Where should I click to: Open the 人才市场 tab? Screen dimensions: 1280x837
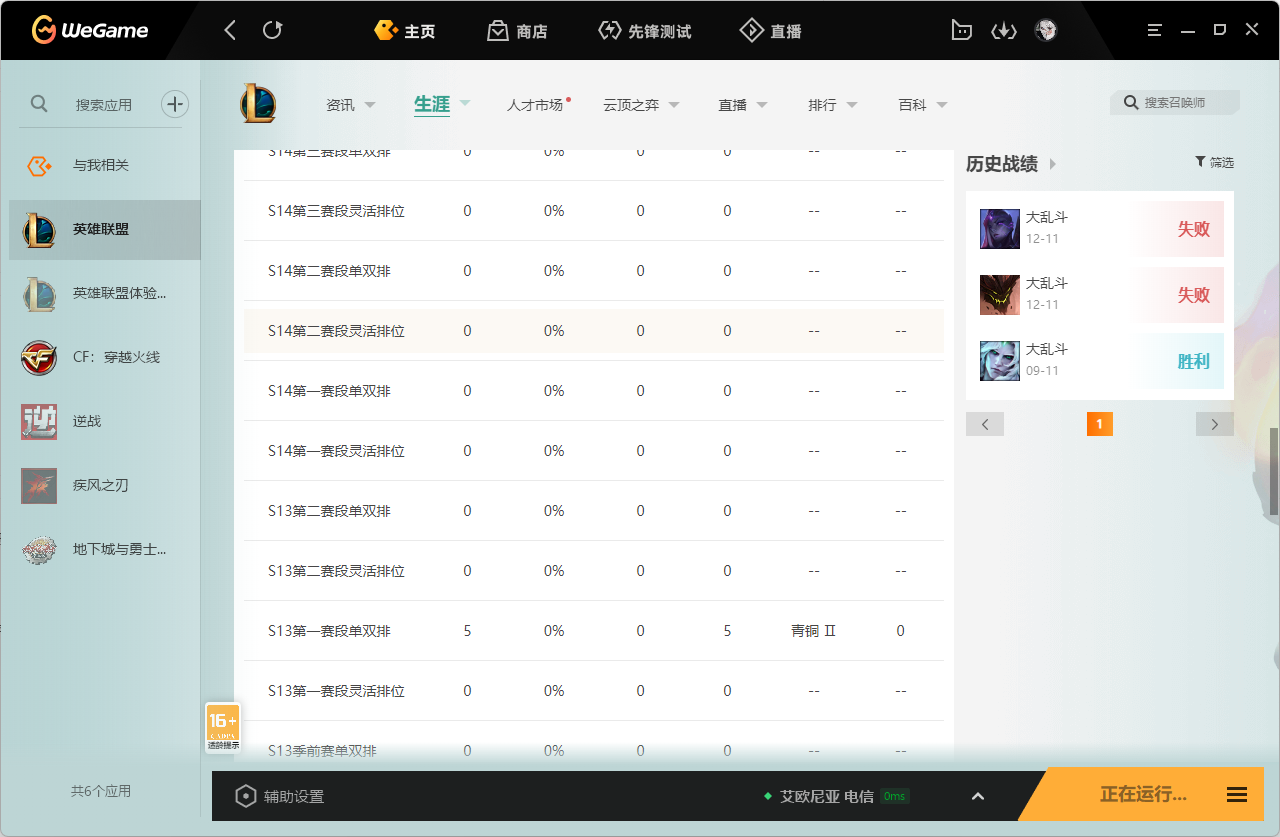click(x=536, y=105)
